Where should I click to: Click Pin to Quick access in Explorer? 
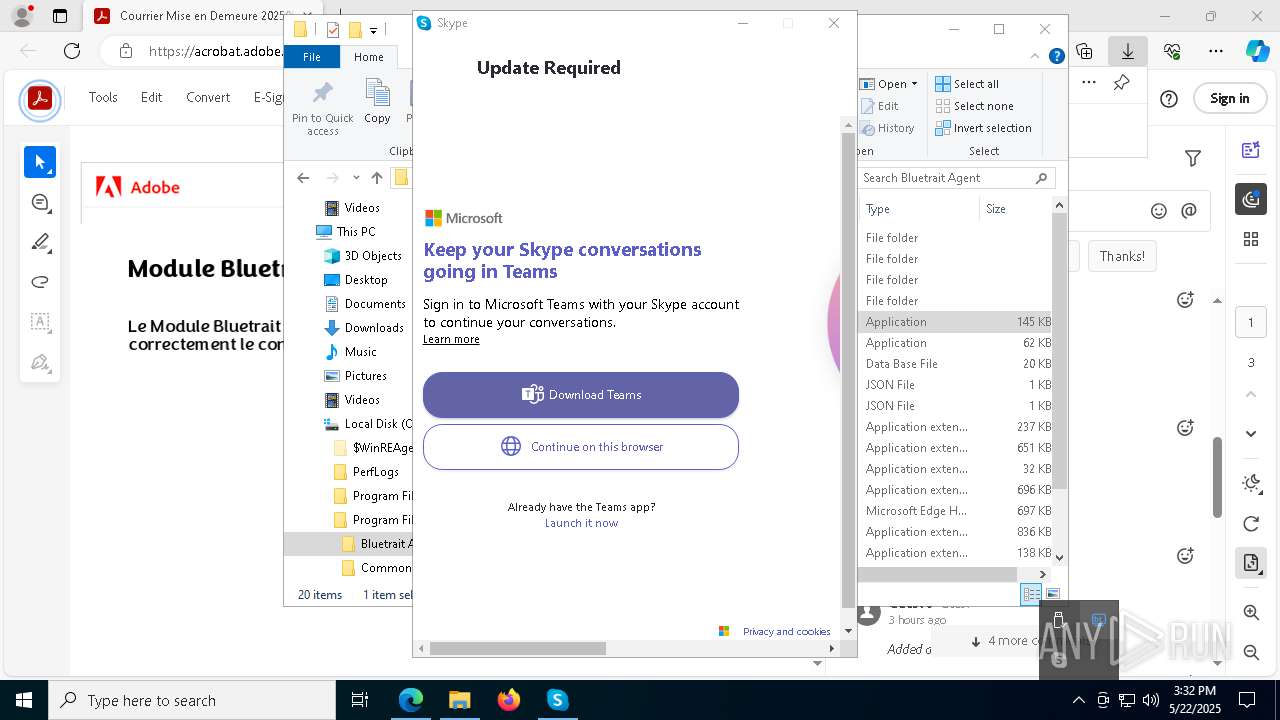pyautogui.click(x=322, y=108)
